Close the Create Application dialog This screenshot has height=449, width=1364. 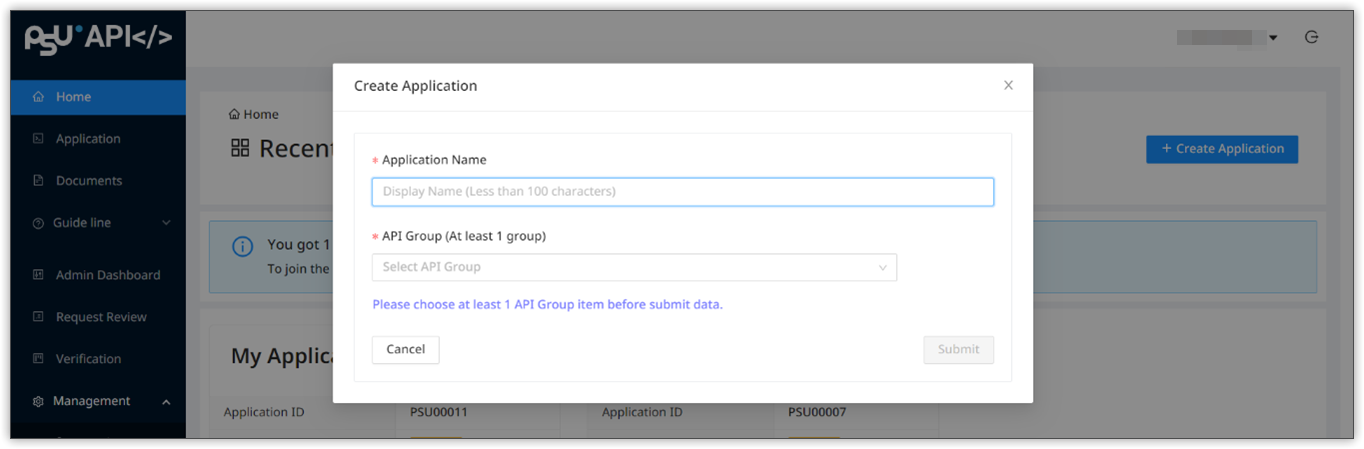(1008, 86)
